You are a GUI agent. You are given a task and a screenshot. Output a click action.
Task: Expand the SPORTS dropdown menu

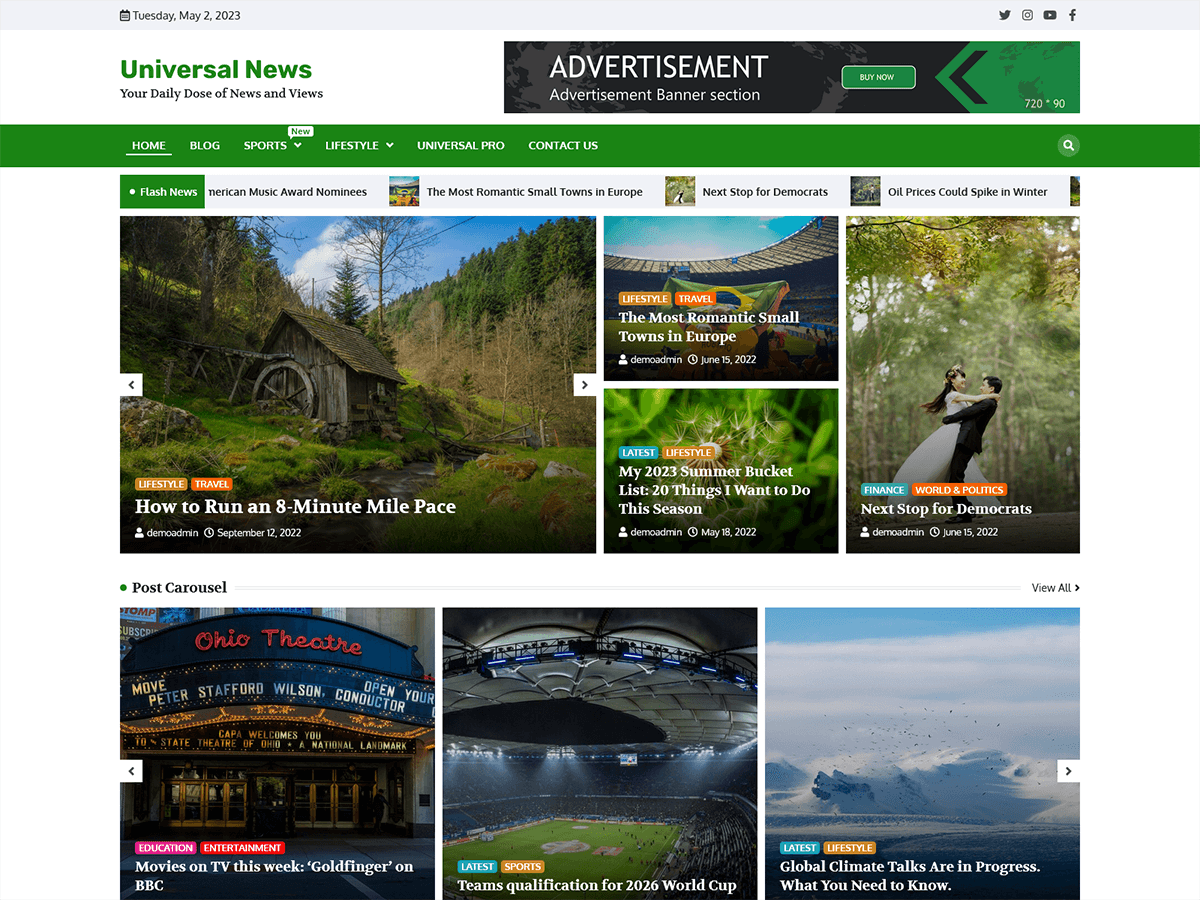272,145
